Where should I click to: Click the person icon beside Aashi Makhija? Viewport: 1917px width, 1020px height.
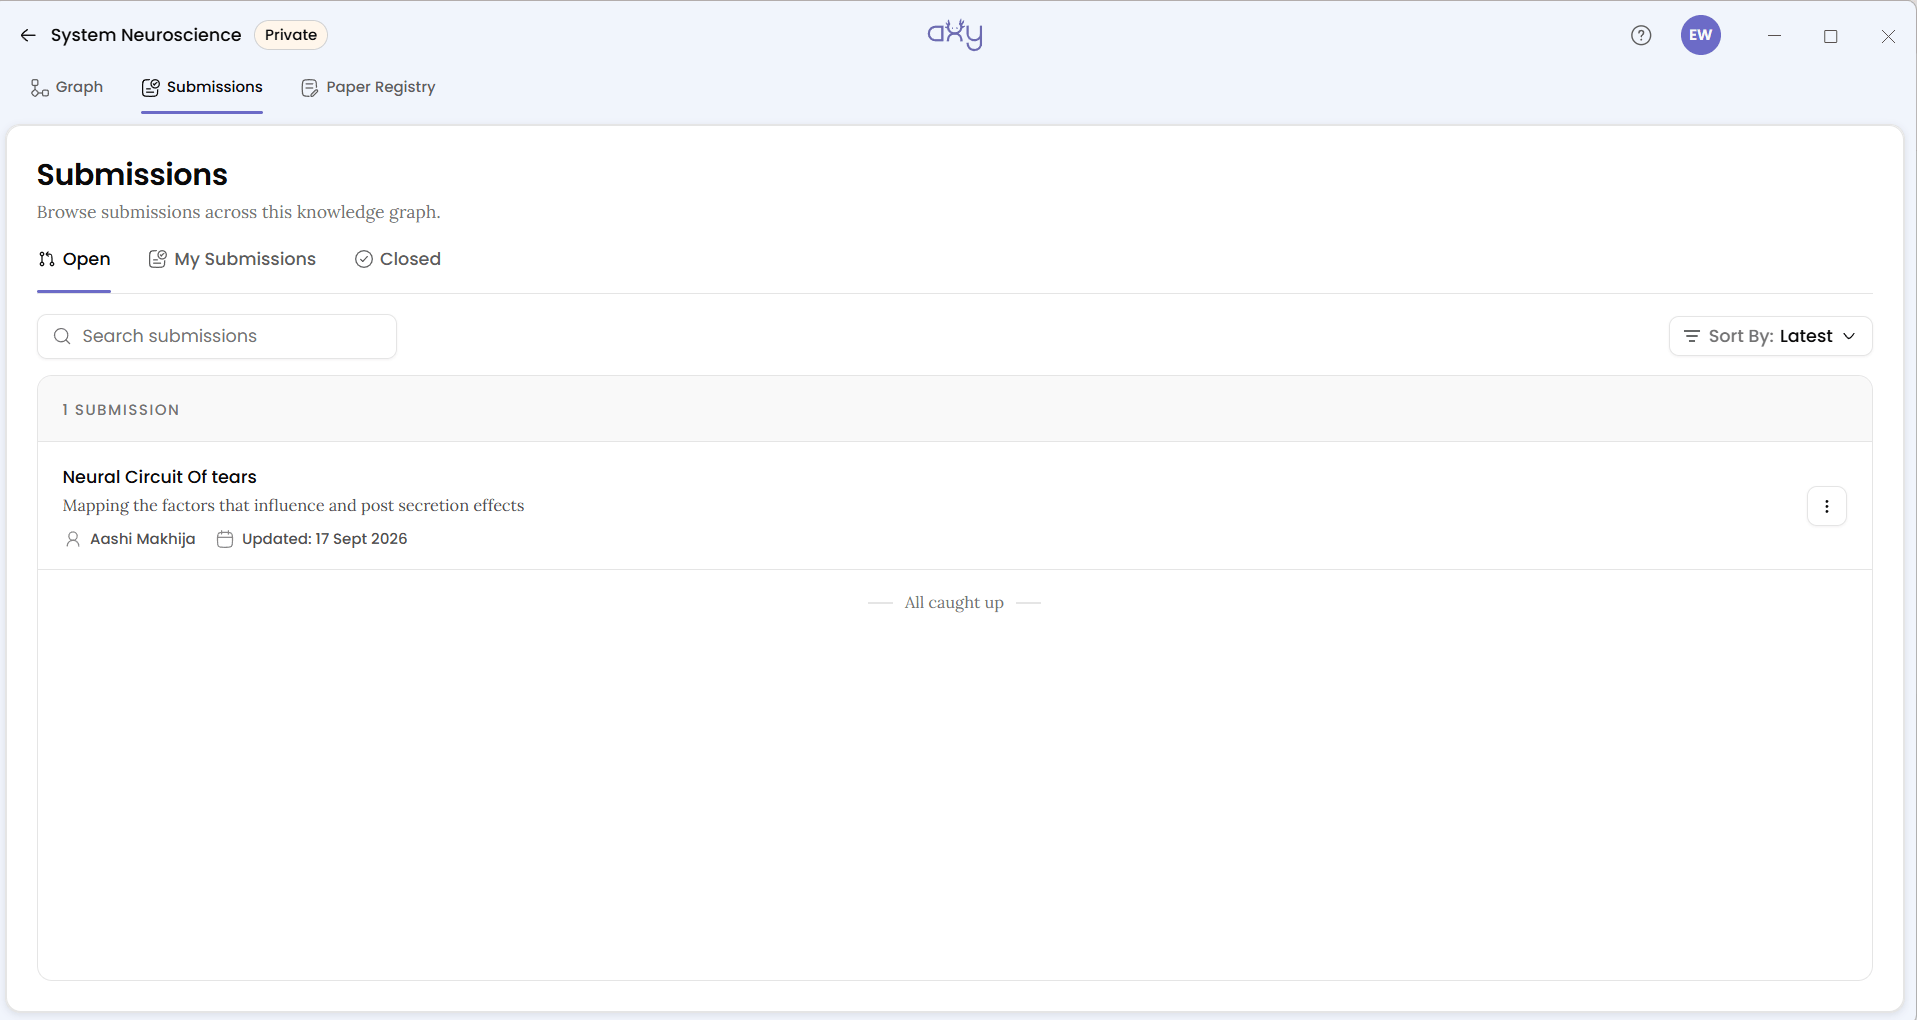click(x=73, y=539)
